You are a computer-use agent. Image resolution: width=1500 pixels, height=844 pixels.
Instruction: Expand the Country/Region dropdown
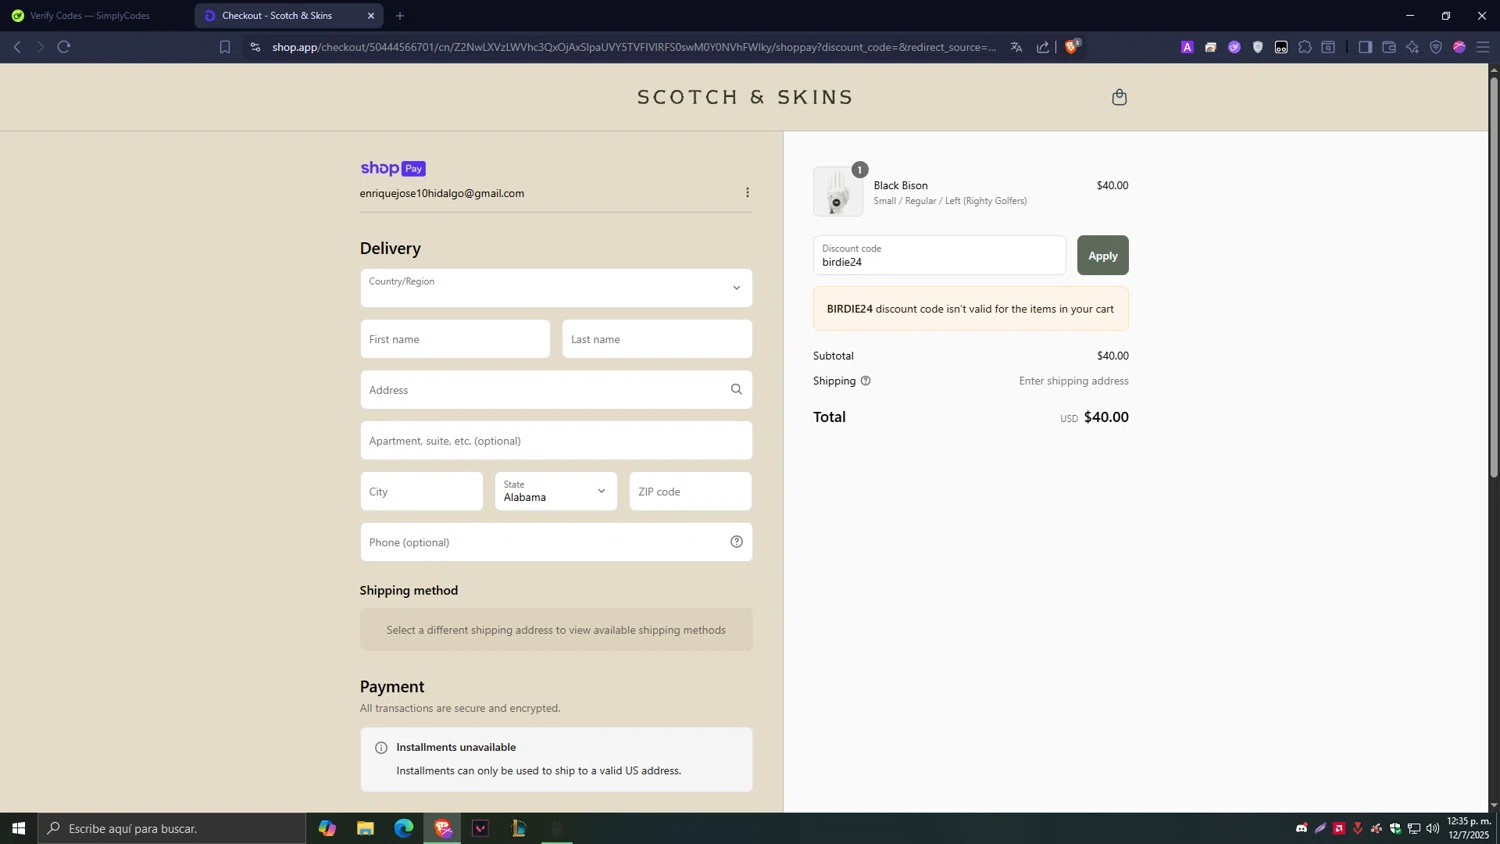pyautogui.click(x=556, y=288)
